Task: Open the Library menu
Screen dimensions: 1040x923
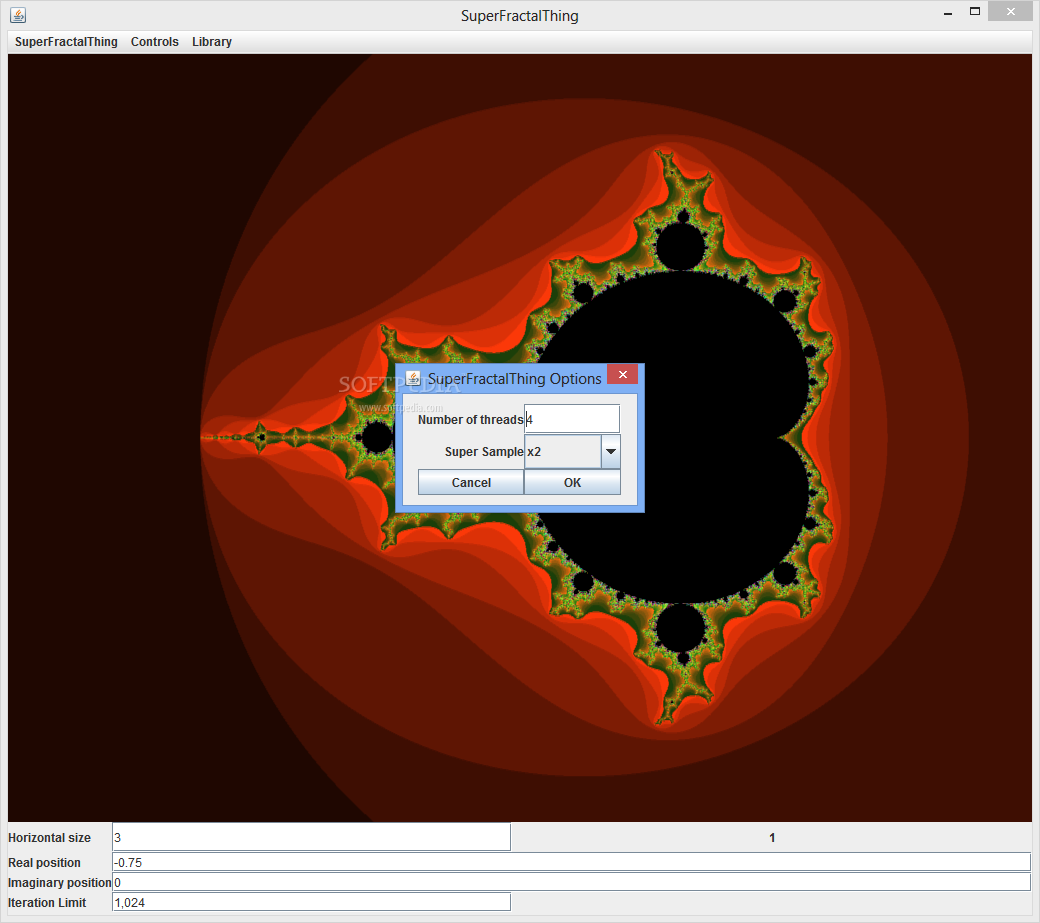Action: click(x=212, y=42)
